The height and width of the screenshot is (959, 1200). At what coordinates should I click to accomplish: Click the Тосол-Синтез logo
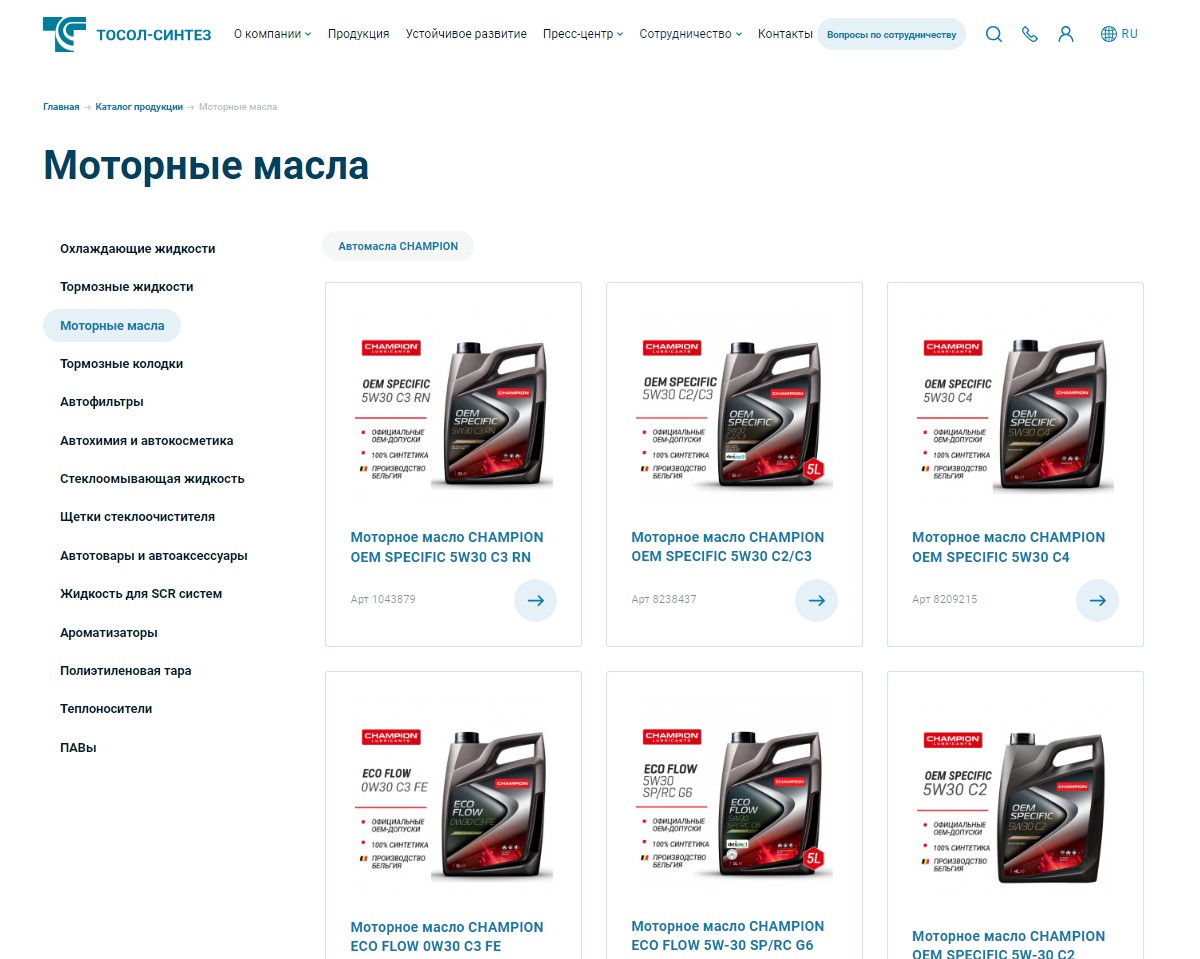point(127,34)
